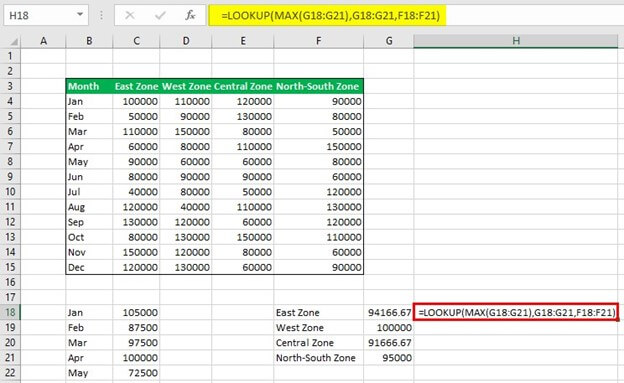Select value 72500 in row 22
624x383 pixels.
pos(136,373)
